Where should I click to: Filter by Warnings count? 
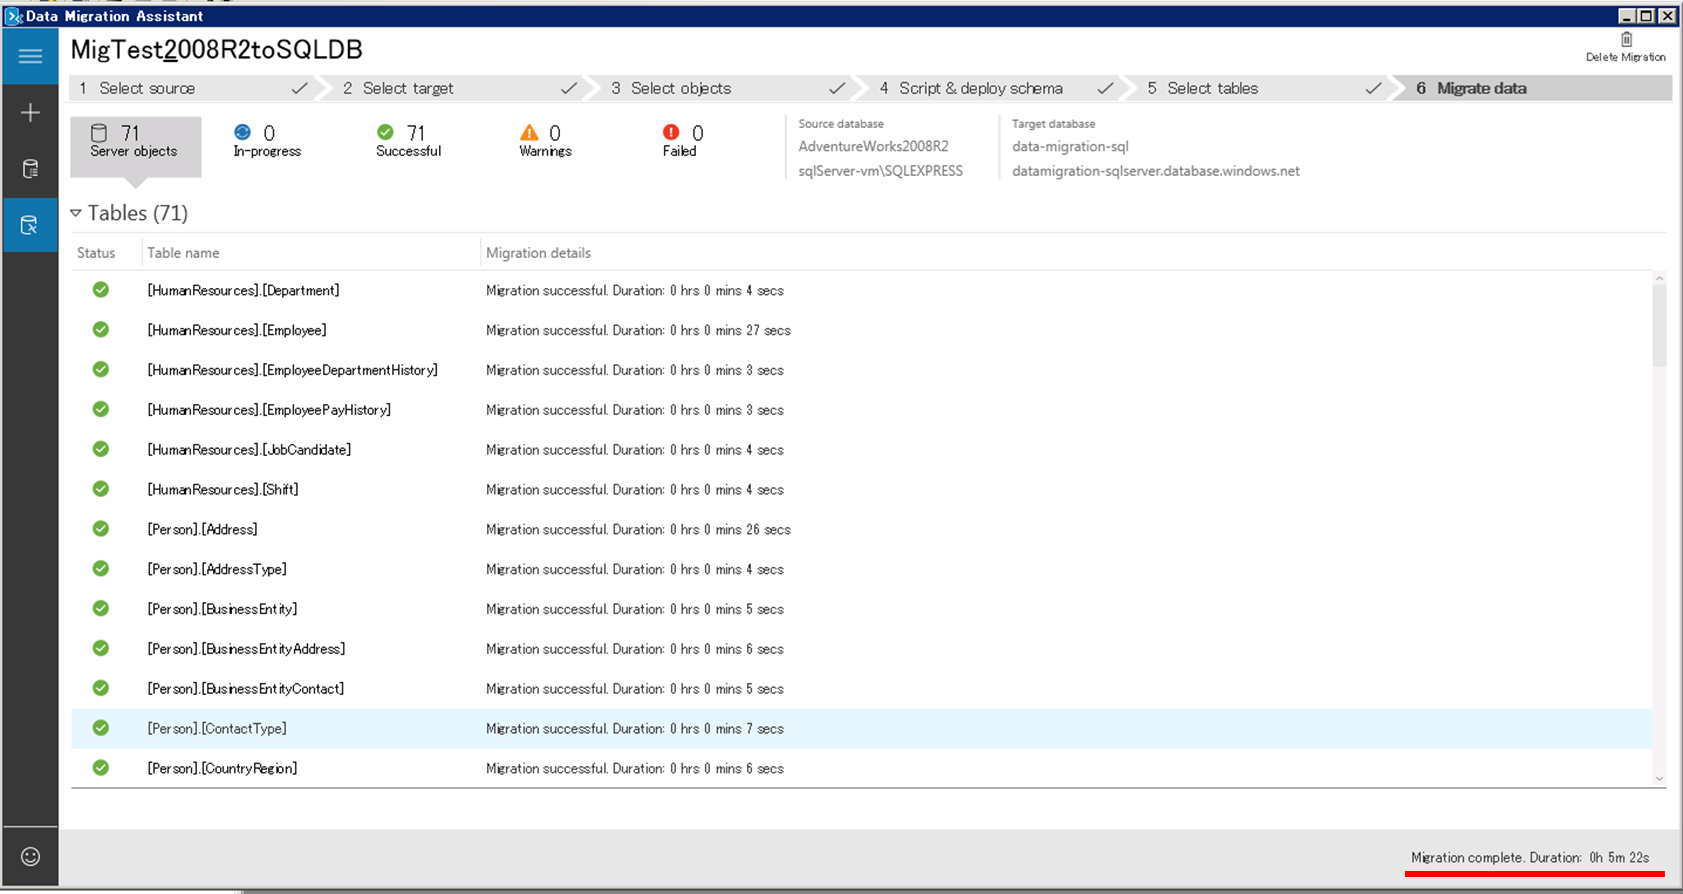545,141
